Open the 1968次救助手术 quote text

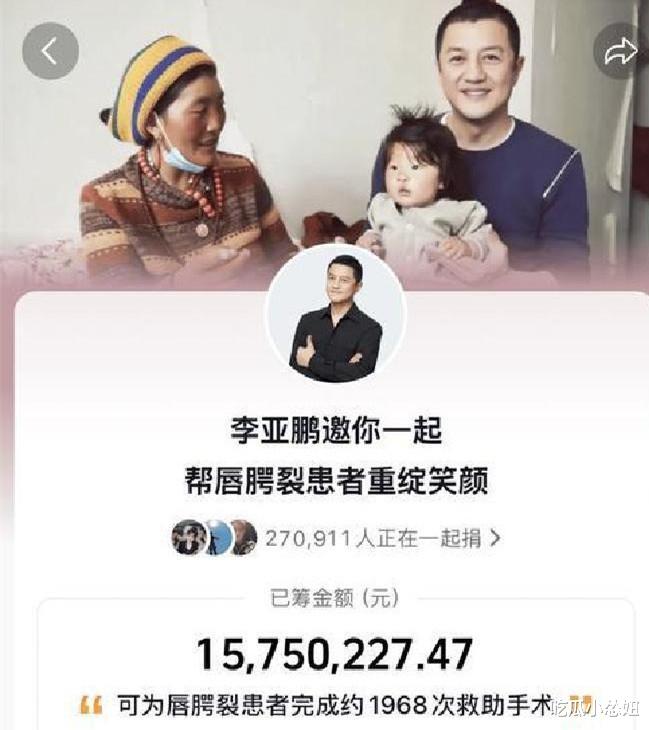pos(334,706)
